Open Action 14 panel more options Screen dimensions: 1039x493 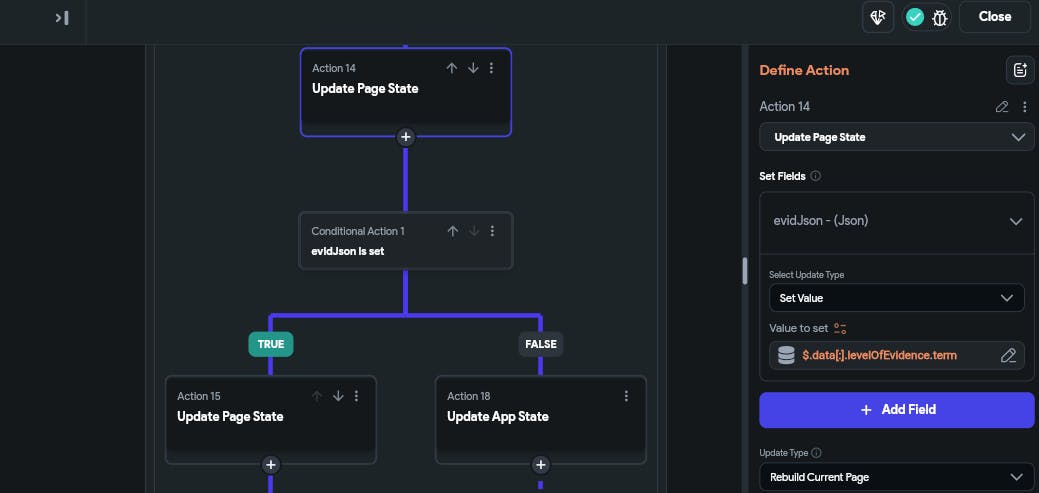pyautogui.click(x=1024, y=107)
